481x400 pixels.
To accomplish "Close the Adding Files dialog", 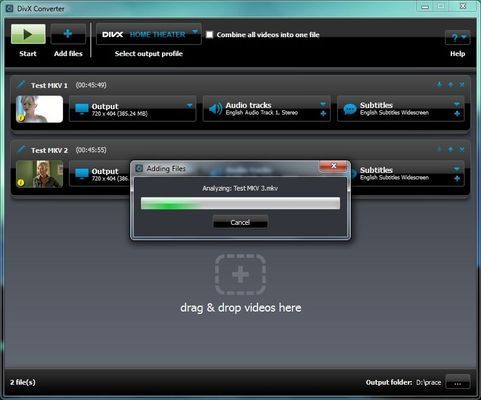I will point(333,166).
